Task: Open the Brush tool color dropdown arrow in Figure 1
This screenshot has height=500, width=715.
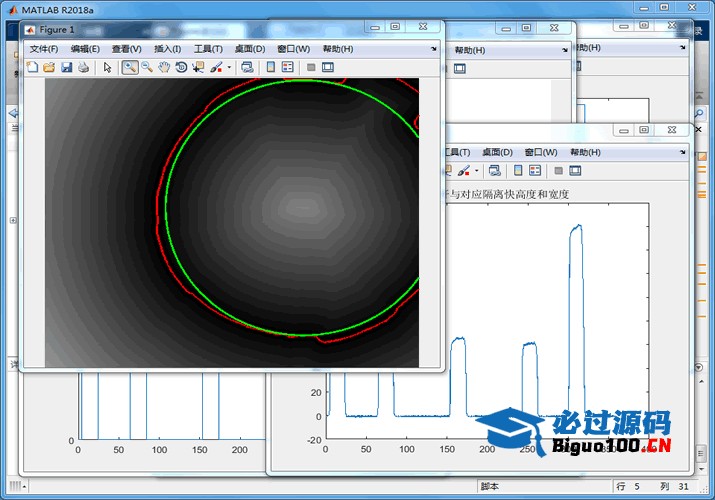Action: coord(229,68)
